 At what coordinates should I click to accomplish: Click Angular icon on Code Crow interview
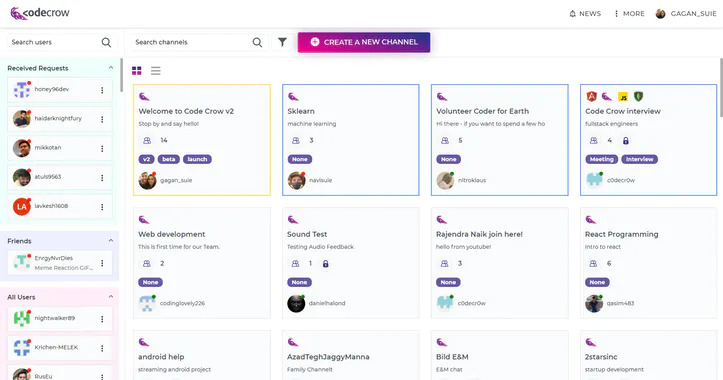(x=592, y=96)
